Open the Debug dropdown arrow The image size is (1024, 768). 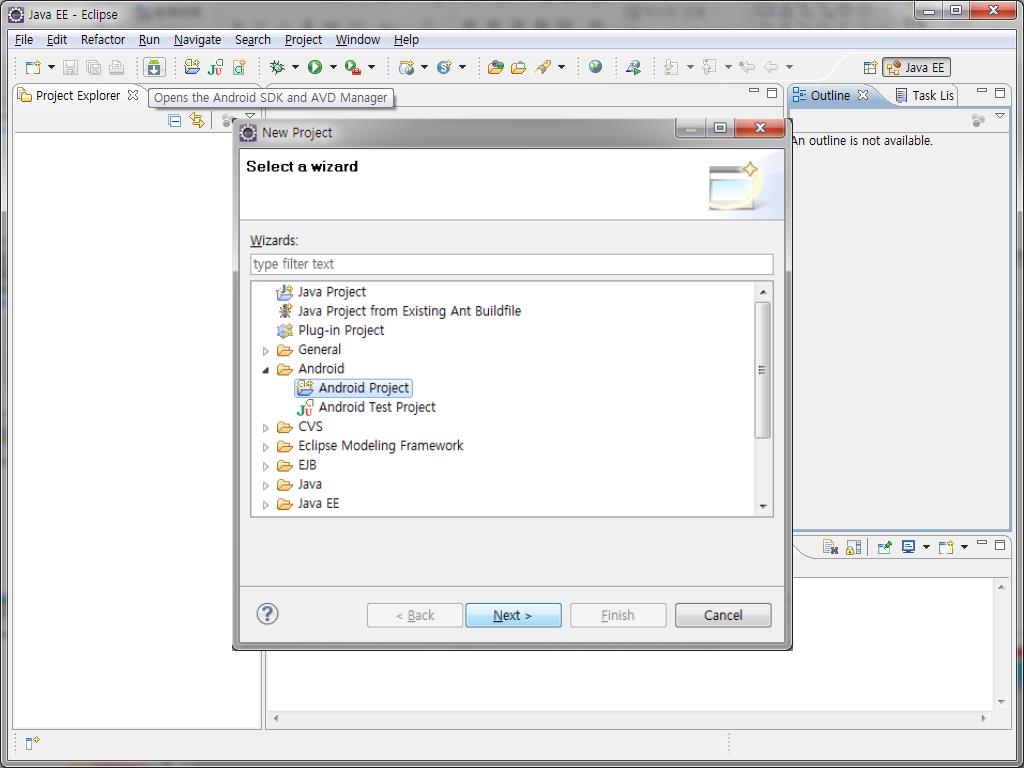tap(295, 67)
